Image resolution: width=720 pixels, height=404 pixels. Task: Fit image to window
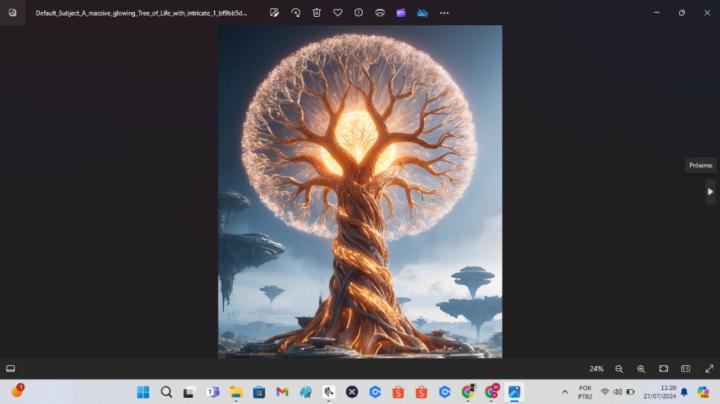pyautogui.click(x=663, y=369)
